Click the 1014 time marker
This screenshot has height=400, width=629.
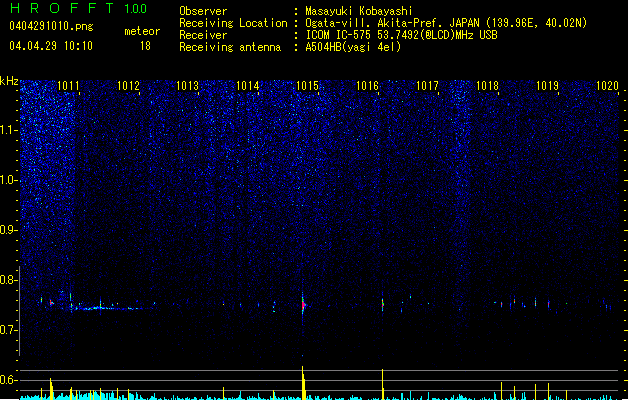(x=248, y=86)
